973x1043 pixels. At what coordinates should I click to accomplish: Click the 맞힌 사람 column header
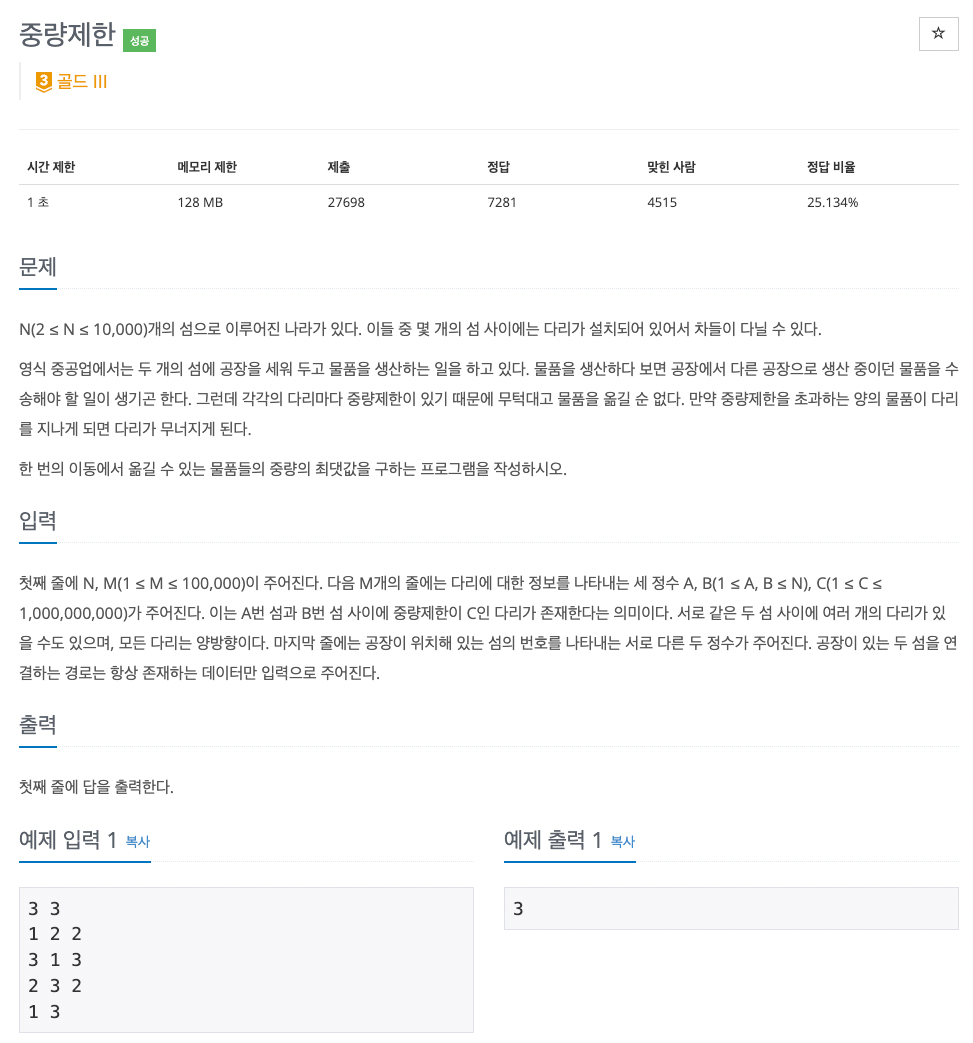[671, 167]
